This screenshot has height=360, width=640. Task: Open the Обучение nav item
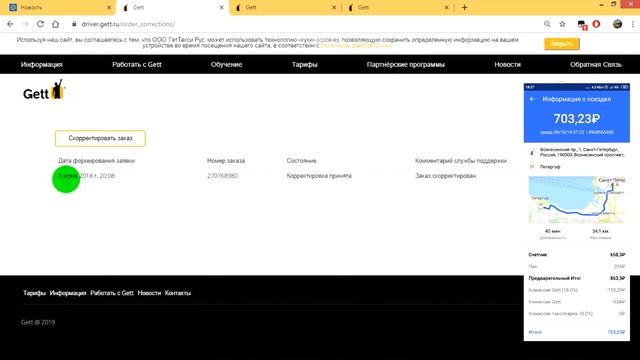227,64
